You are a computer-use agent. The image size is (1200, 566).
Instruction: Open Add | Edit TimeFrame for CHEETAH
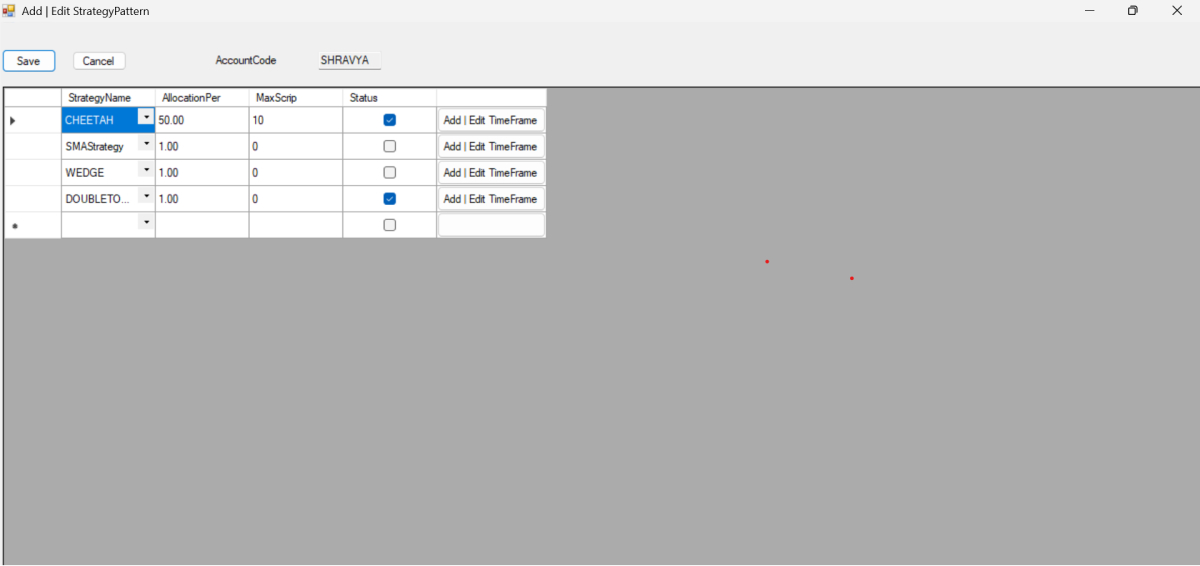point(490,120)
